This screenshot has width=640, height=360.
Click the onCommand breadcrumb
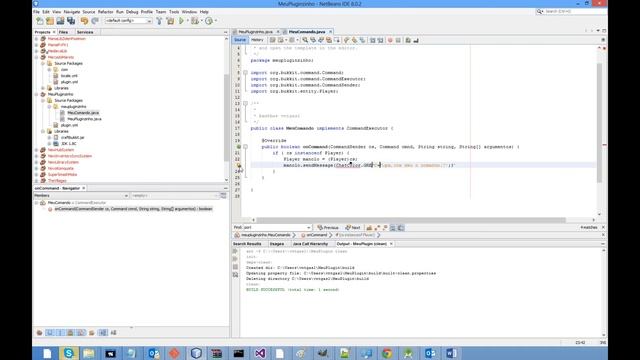click(x=314, y=235)
